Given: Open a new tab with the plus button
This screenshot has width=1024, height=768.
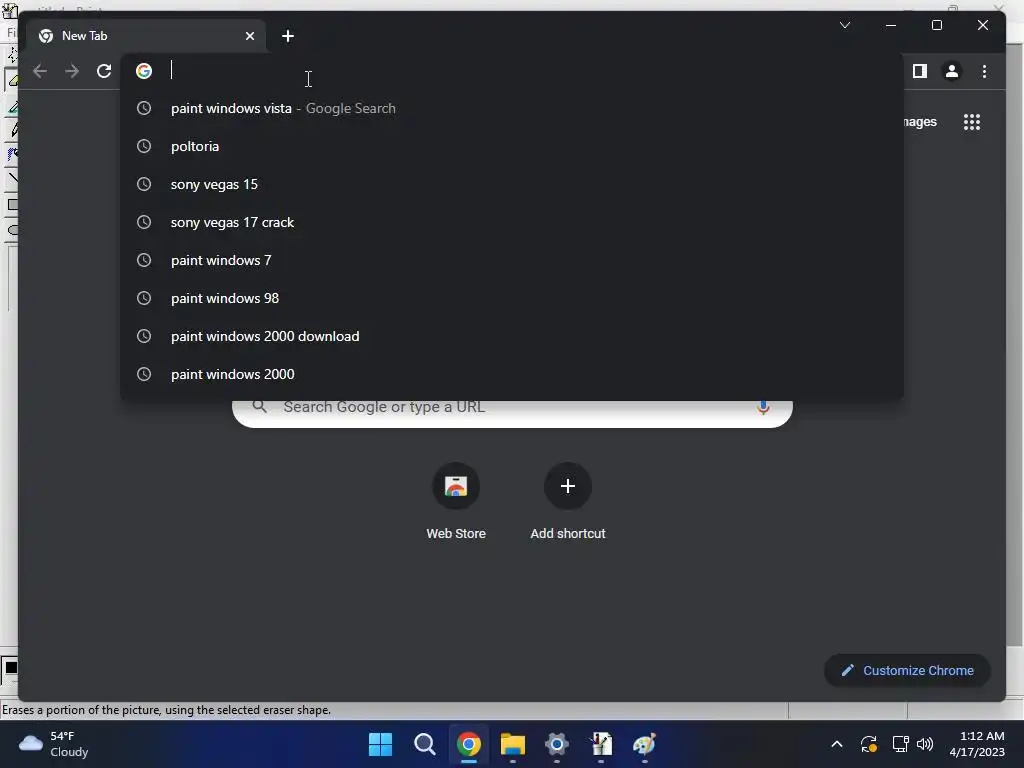Looking at the screenshot, I should click(x=287, y=36).
